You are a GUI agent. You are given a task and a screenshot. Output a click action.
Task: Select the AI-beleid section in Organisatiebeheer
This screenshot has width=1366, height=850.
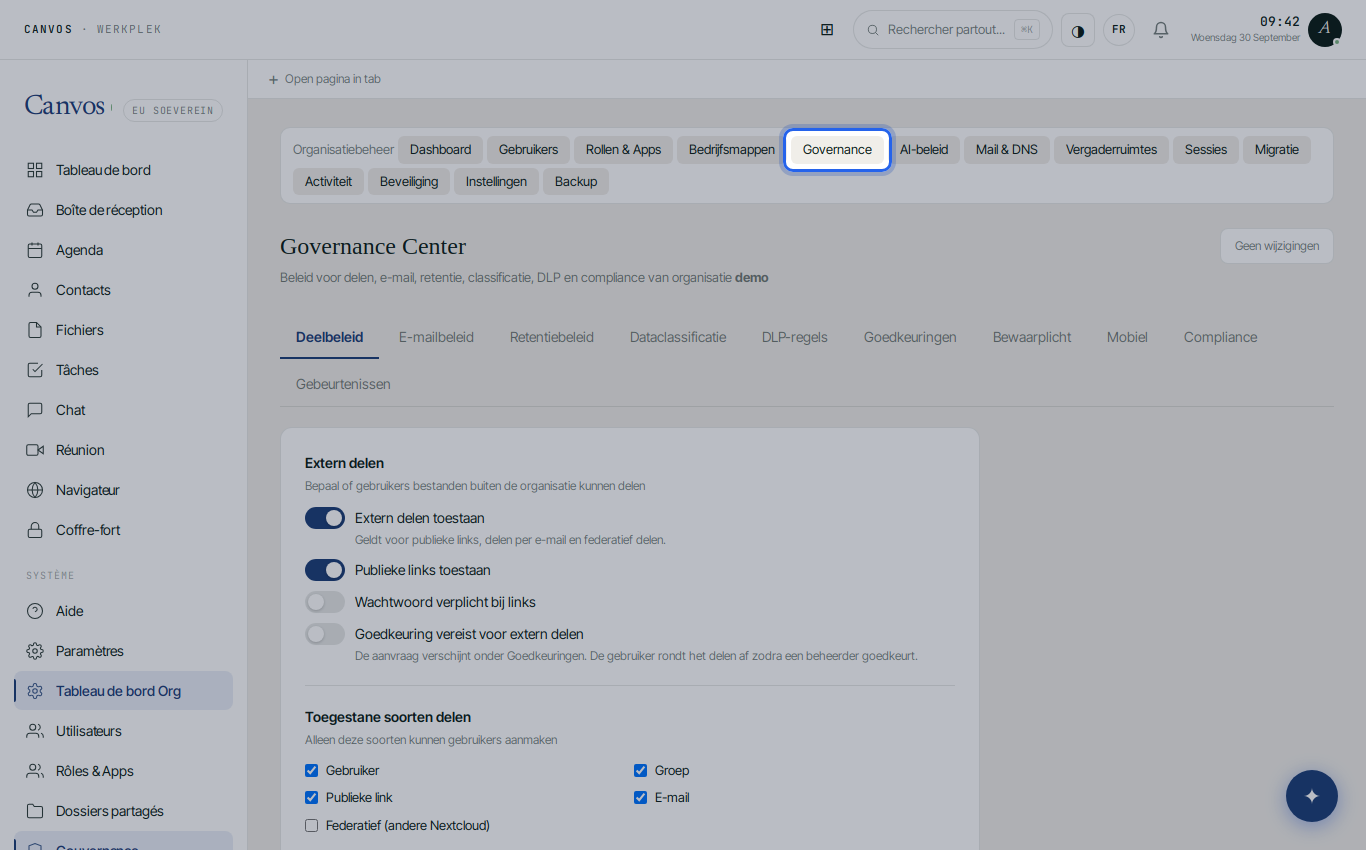tap(924, 150)
